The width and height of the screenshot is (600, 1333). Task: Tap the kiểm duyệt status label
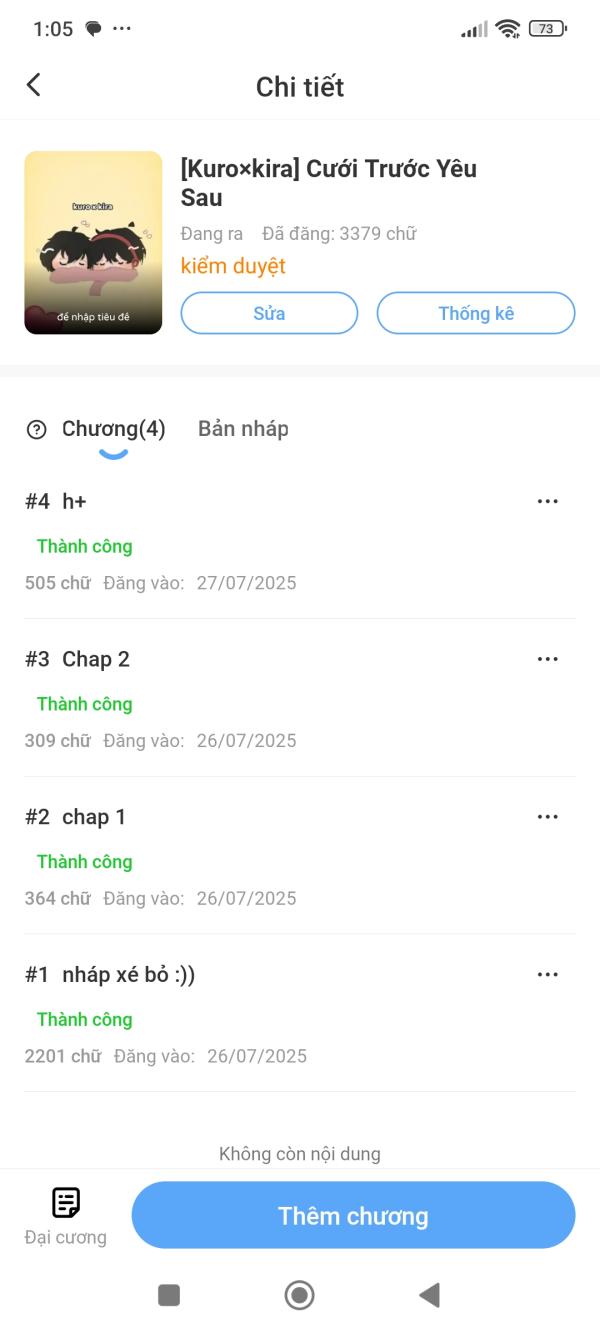pos(233,266)
